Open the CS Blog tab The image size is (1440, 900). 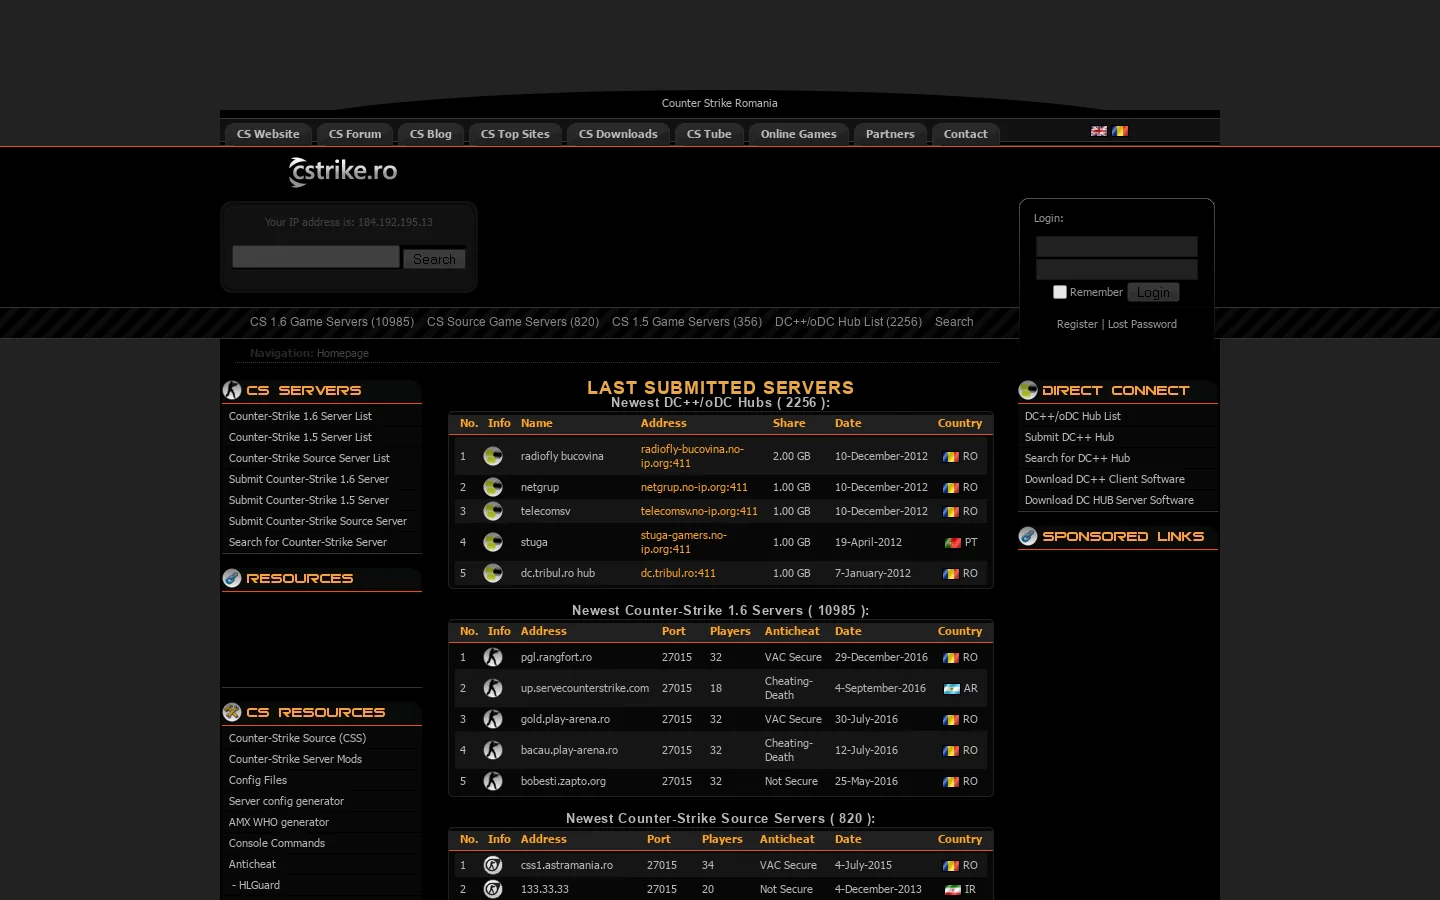(x=431, y=134)
